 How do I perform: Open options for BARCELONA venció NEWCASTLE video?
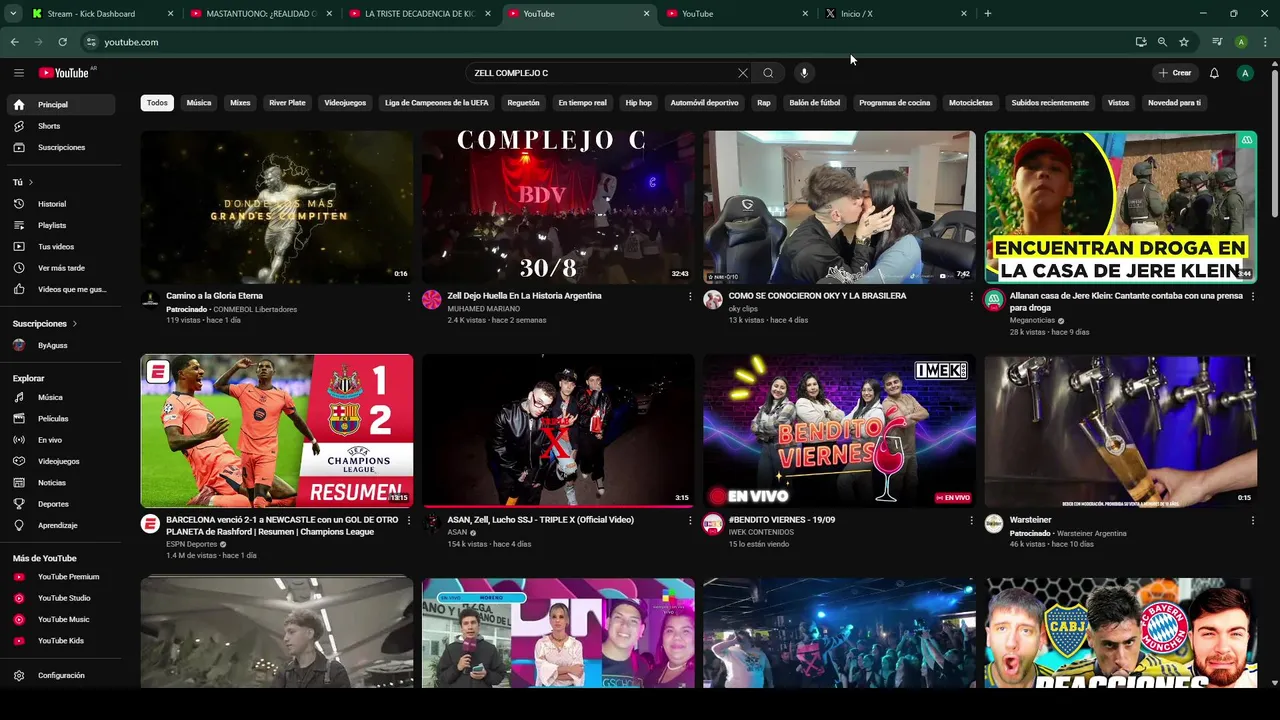coord(408,521)
